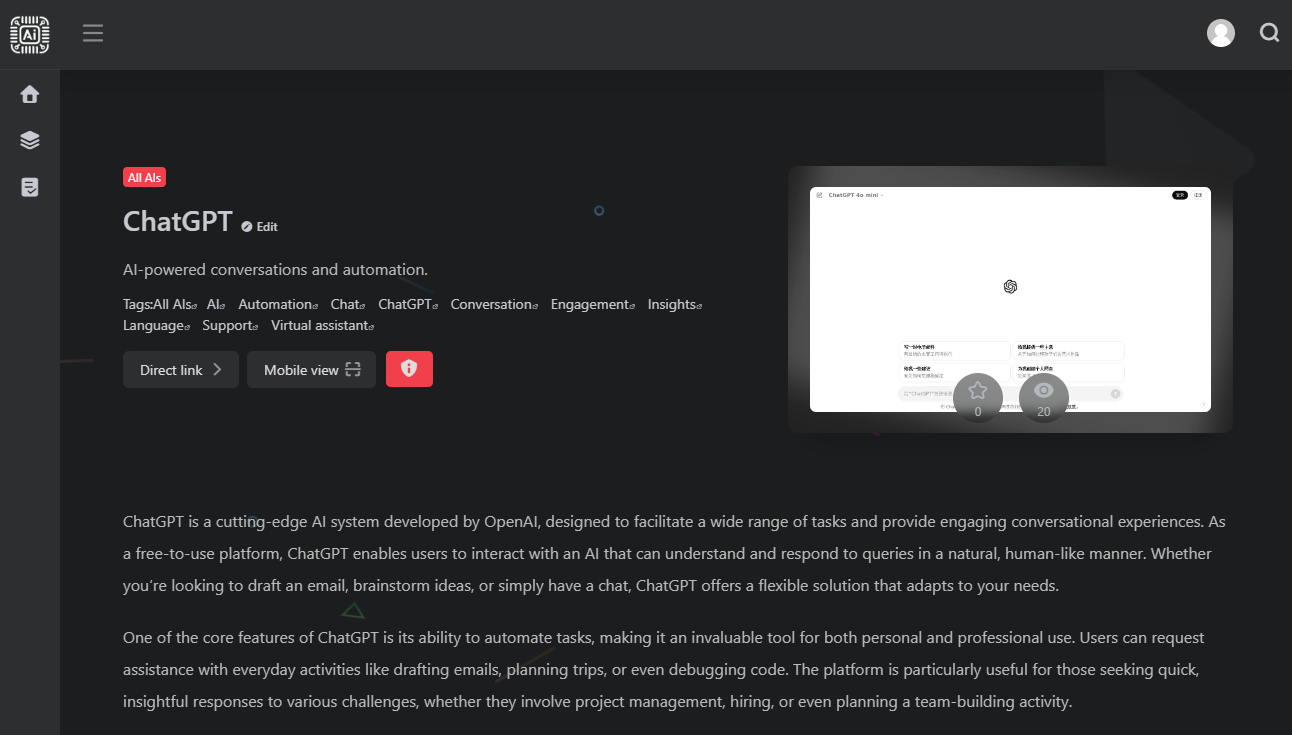Select the AI tag link
Screen dimensions: 1292x735
click(x=215, y=304)
